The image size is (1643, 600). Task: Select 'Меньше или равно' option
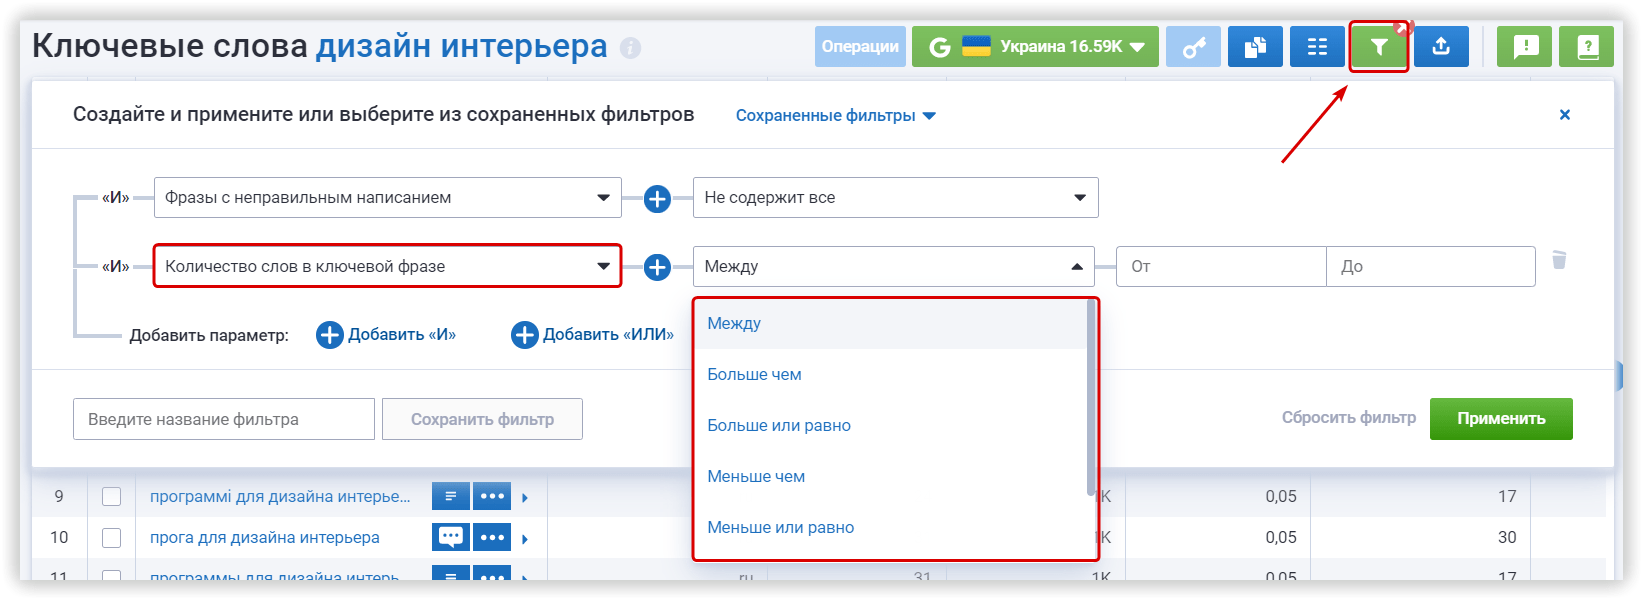[x=780, y=528]
